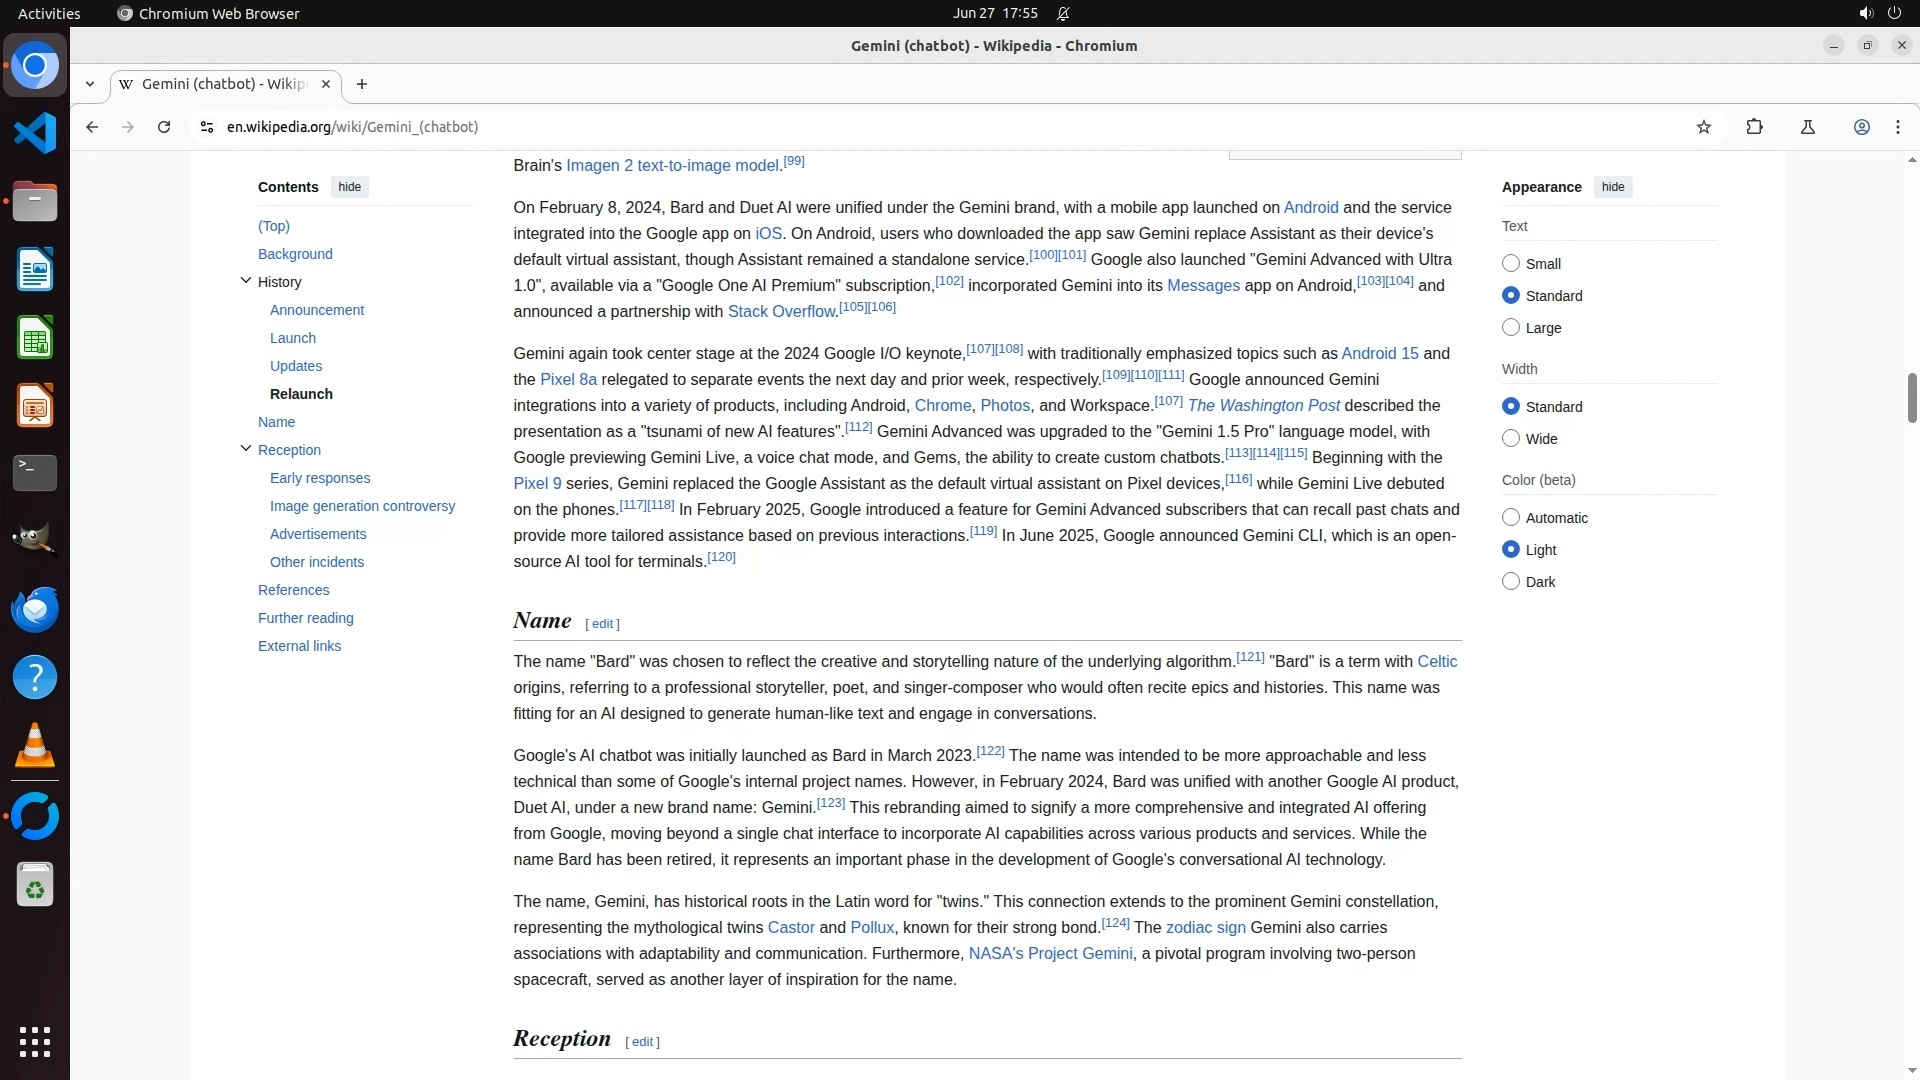This screenshot has height=1080, width=1920.
Task: Open the tab search dropdown arrow
Action: [x=90, y=84]
